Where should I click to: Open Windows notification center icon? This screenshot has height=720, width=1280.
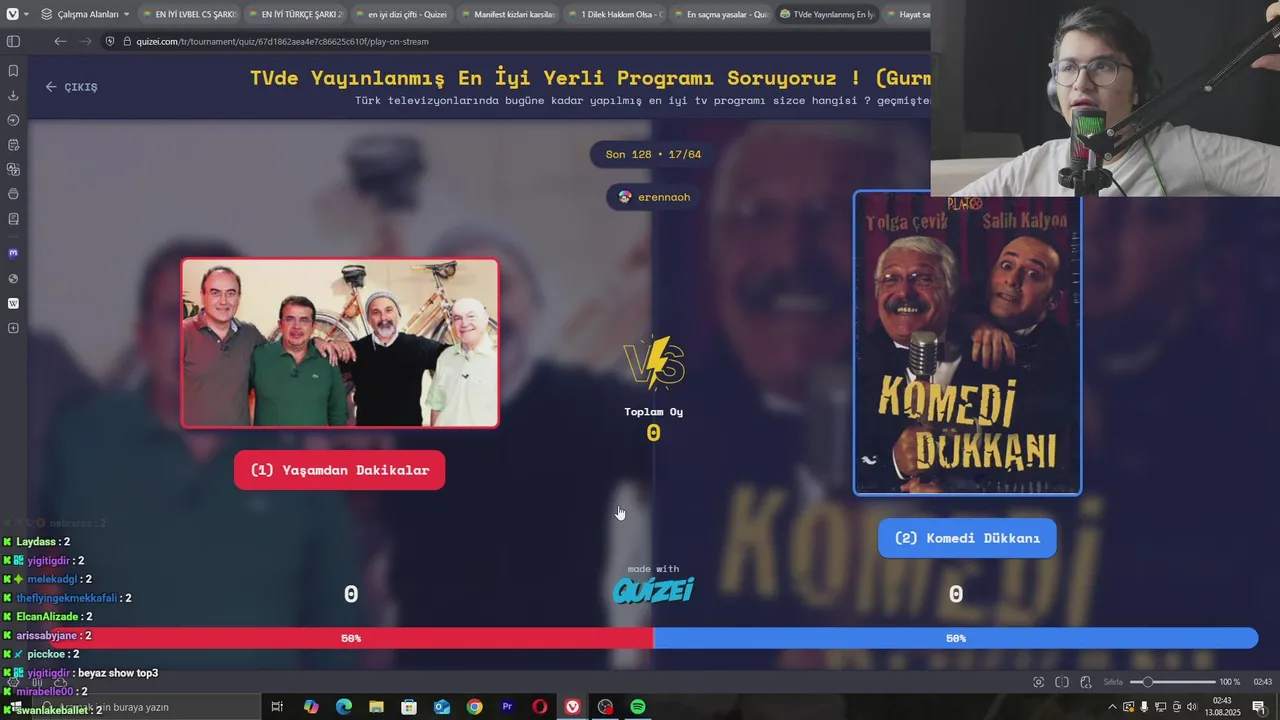[1259, 707]
